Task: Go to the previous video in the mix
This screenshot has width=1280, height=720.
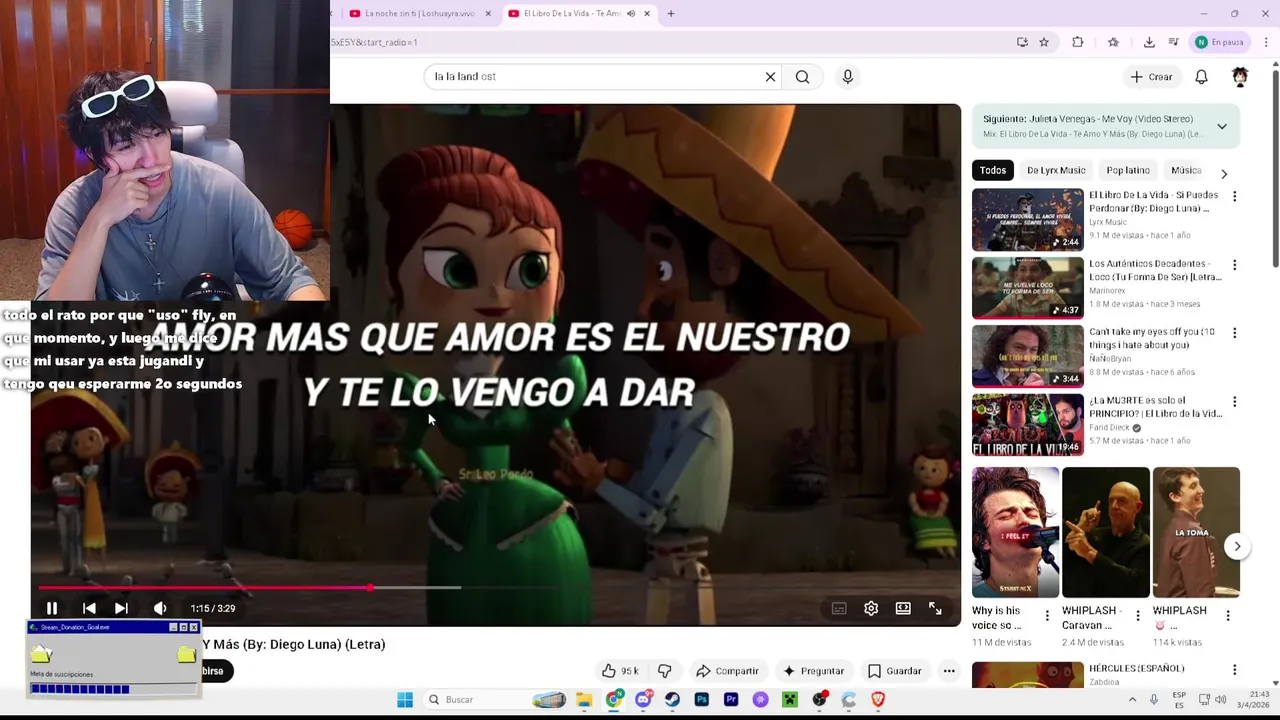Action: [89, 608]
